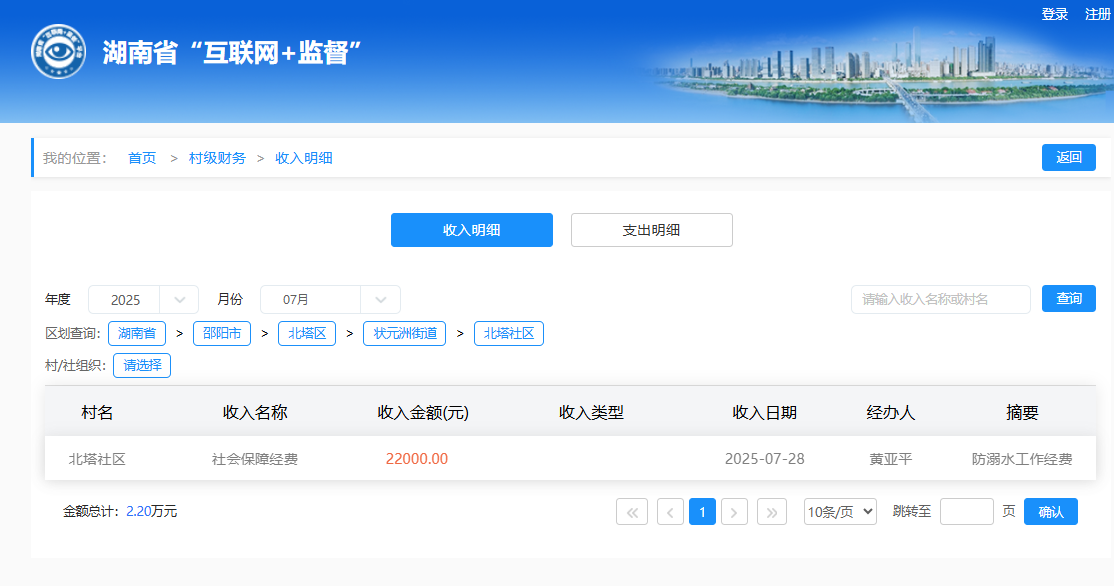The height and width of the screenshot is (586, 1114).
Task: Open the 注册 register link
Action: coord(1098,14)
